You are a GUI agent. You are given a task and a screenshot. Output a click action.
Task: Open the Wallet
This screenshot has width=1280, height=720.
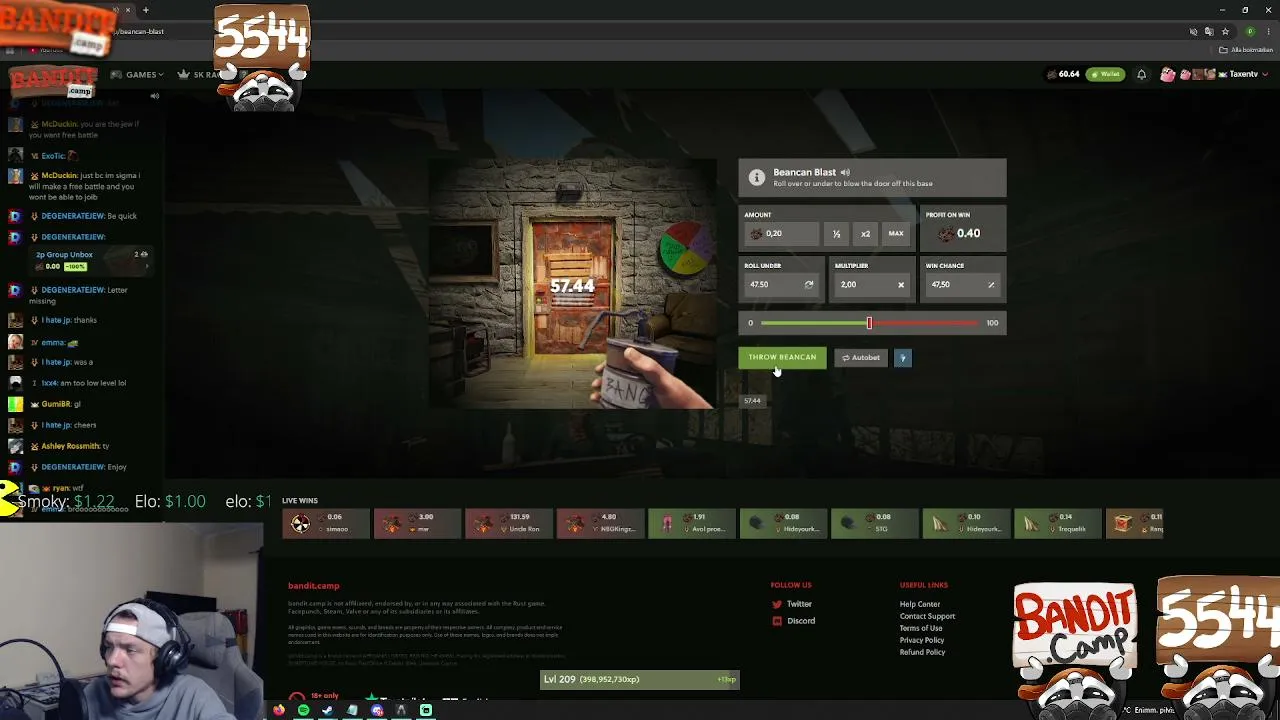[x=1106, y=74]
